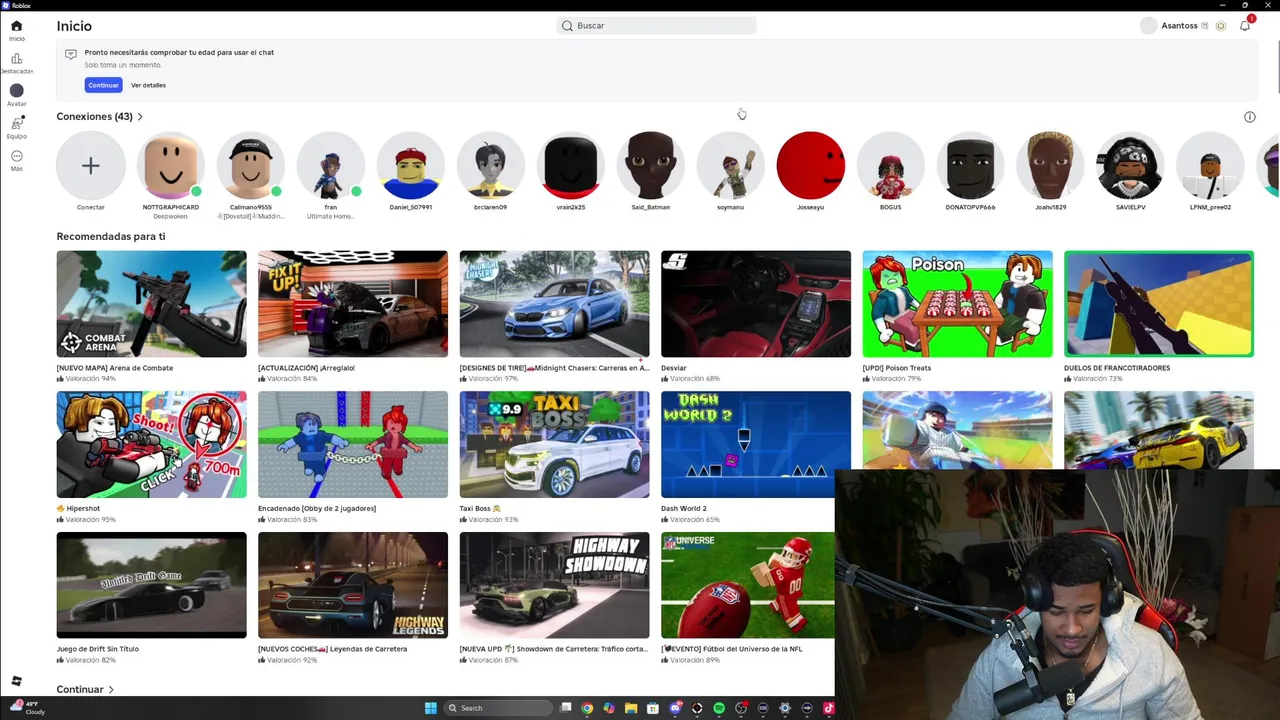This screenshot has width=1280, height=720.
Task: Open ¡Arréglalo! Fix It Up thumbnail
Action: click(x=353, y=304)
